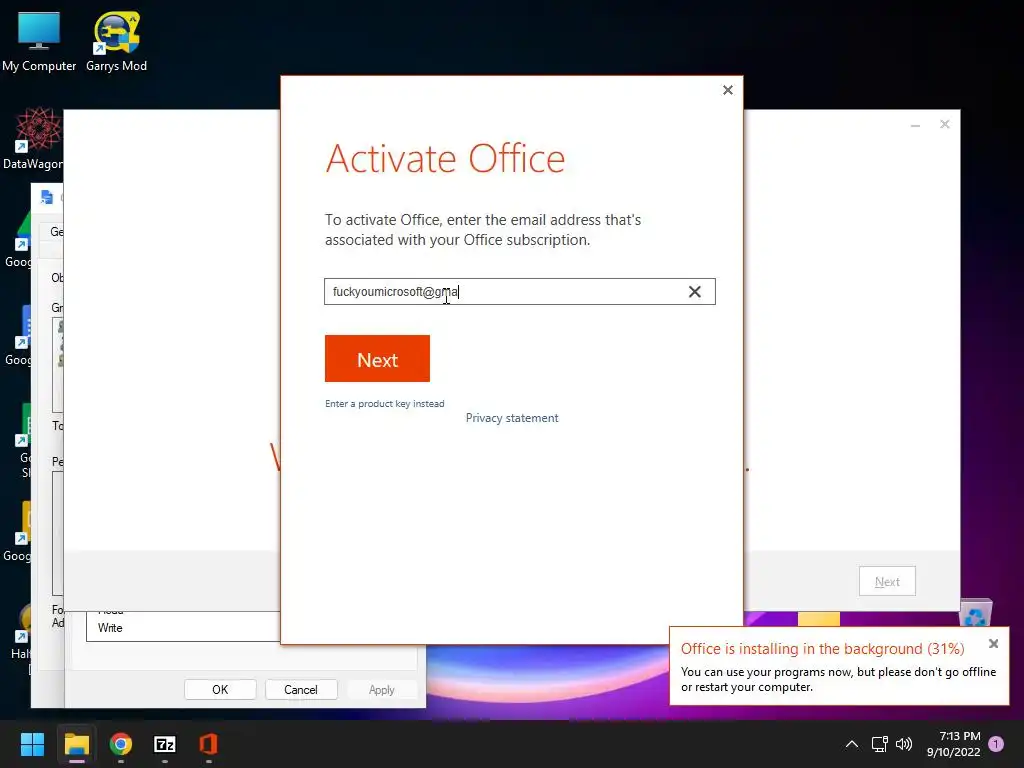Click the disabled Apply button in the properties dialog
Viewport: 1024px width, 768px height.
pos(381,690)
